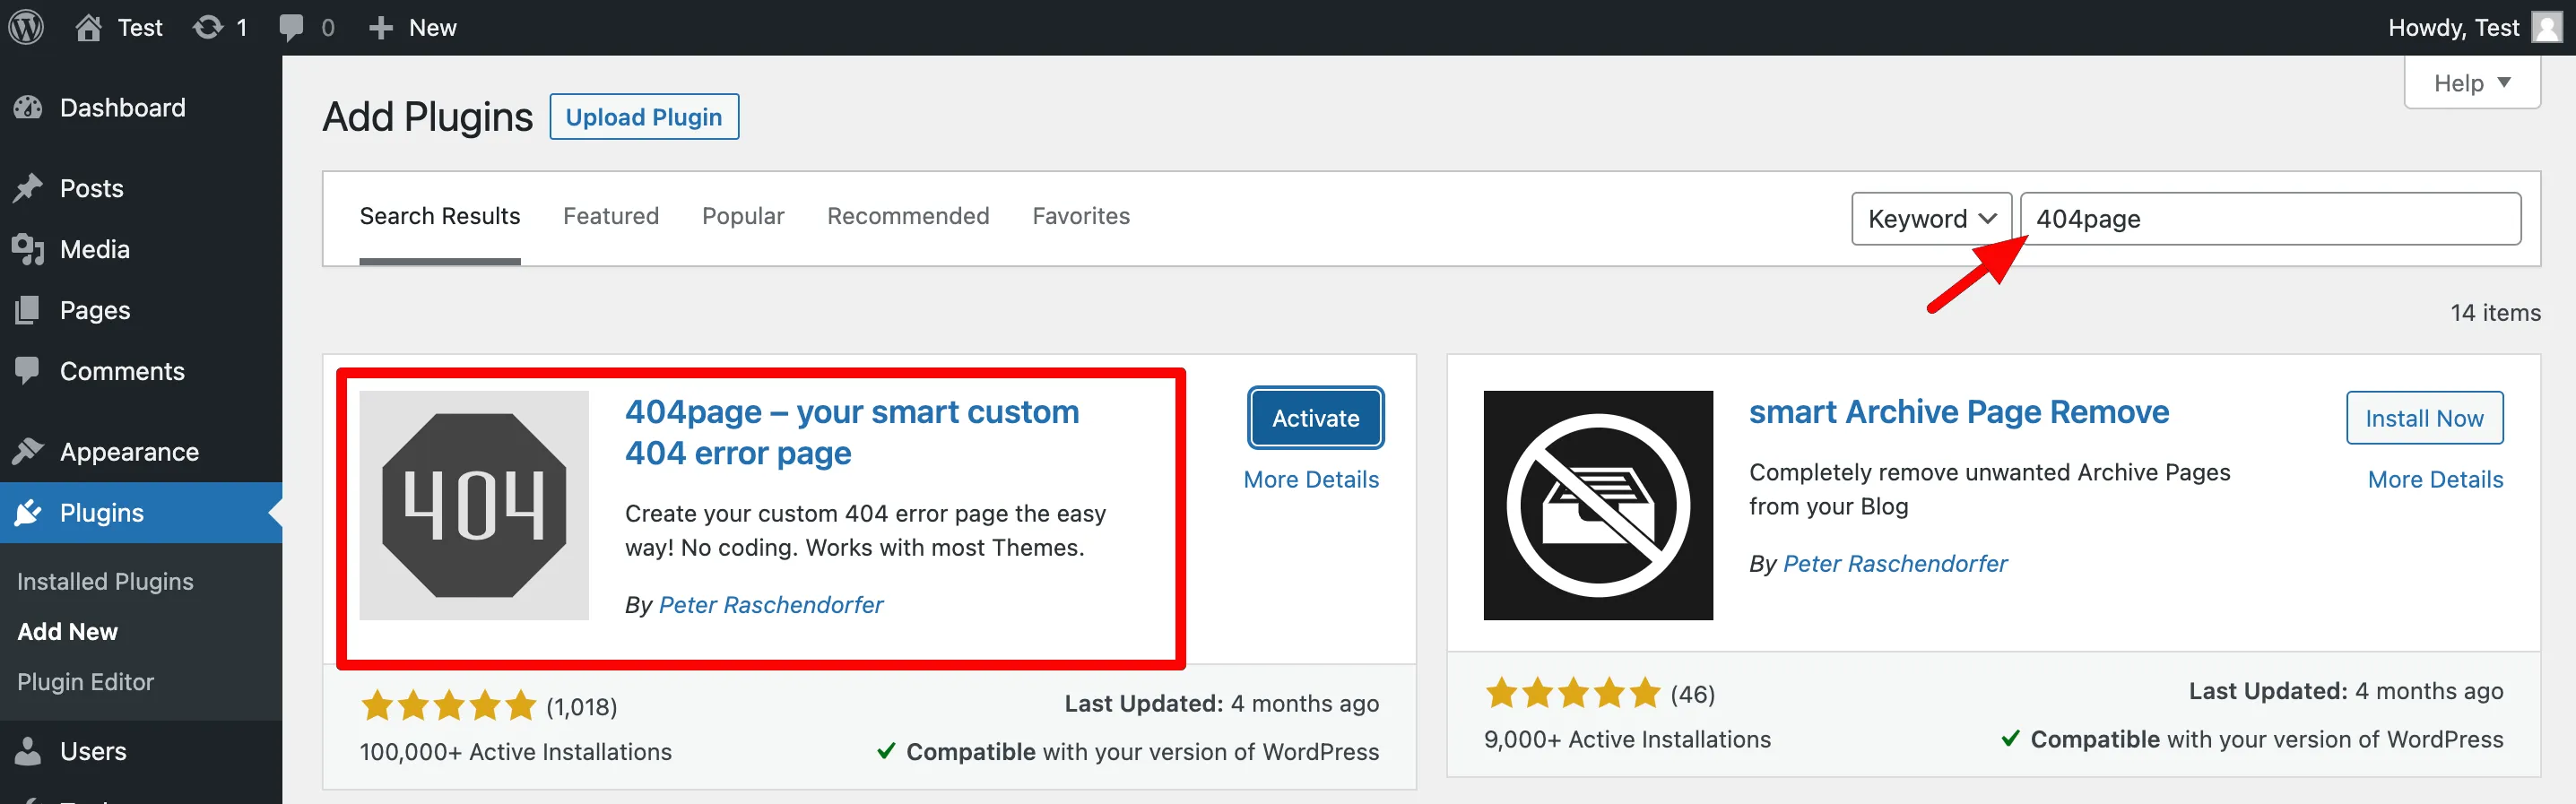Activate the 404page plugin
This screenshot has width=2576, height=804.
point(1315,418)
